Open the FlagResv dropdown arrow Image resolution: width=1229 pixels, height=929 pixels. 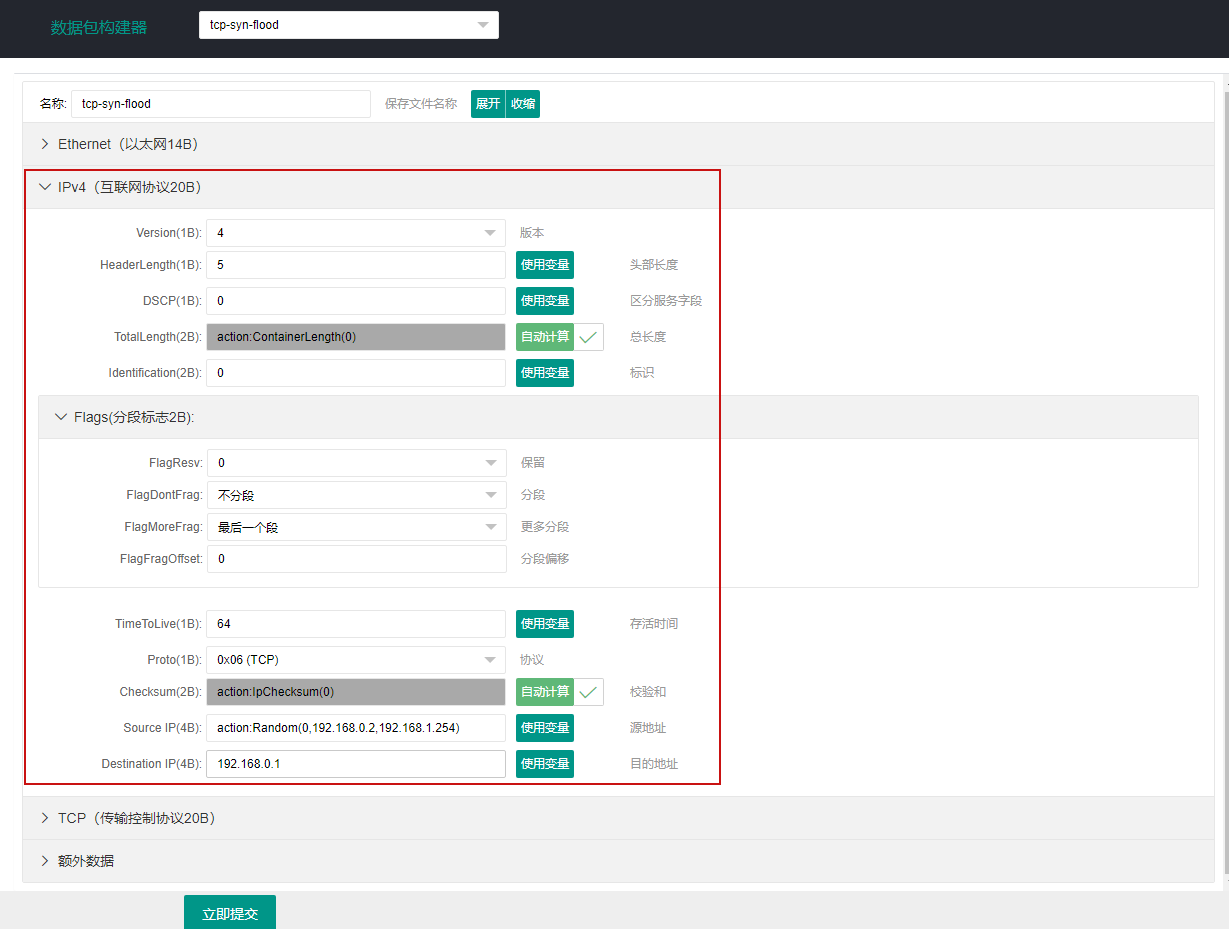tap(490, 463)
